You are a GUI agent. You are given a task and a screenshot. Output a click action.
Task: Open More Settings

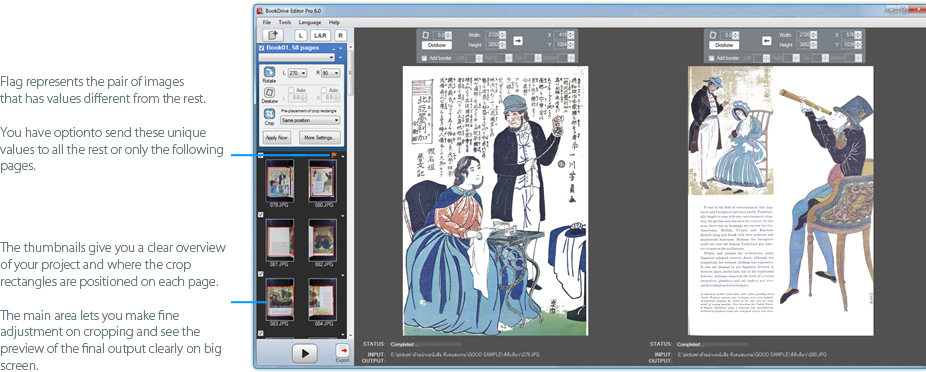(x=319, y=138)
